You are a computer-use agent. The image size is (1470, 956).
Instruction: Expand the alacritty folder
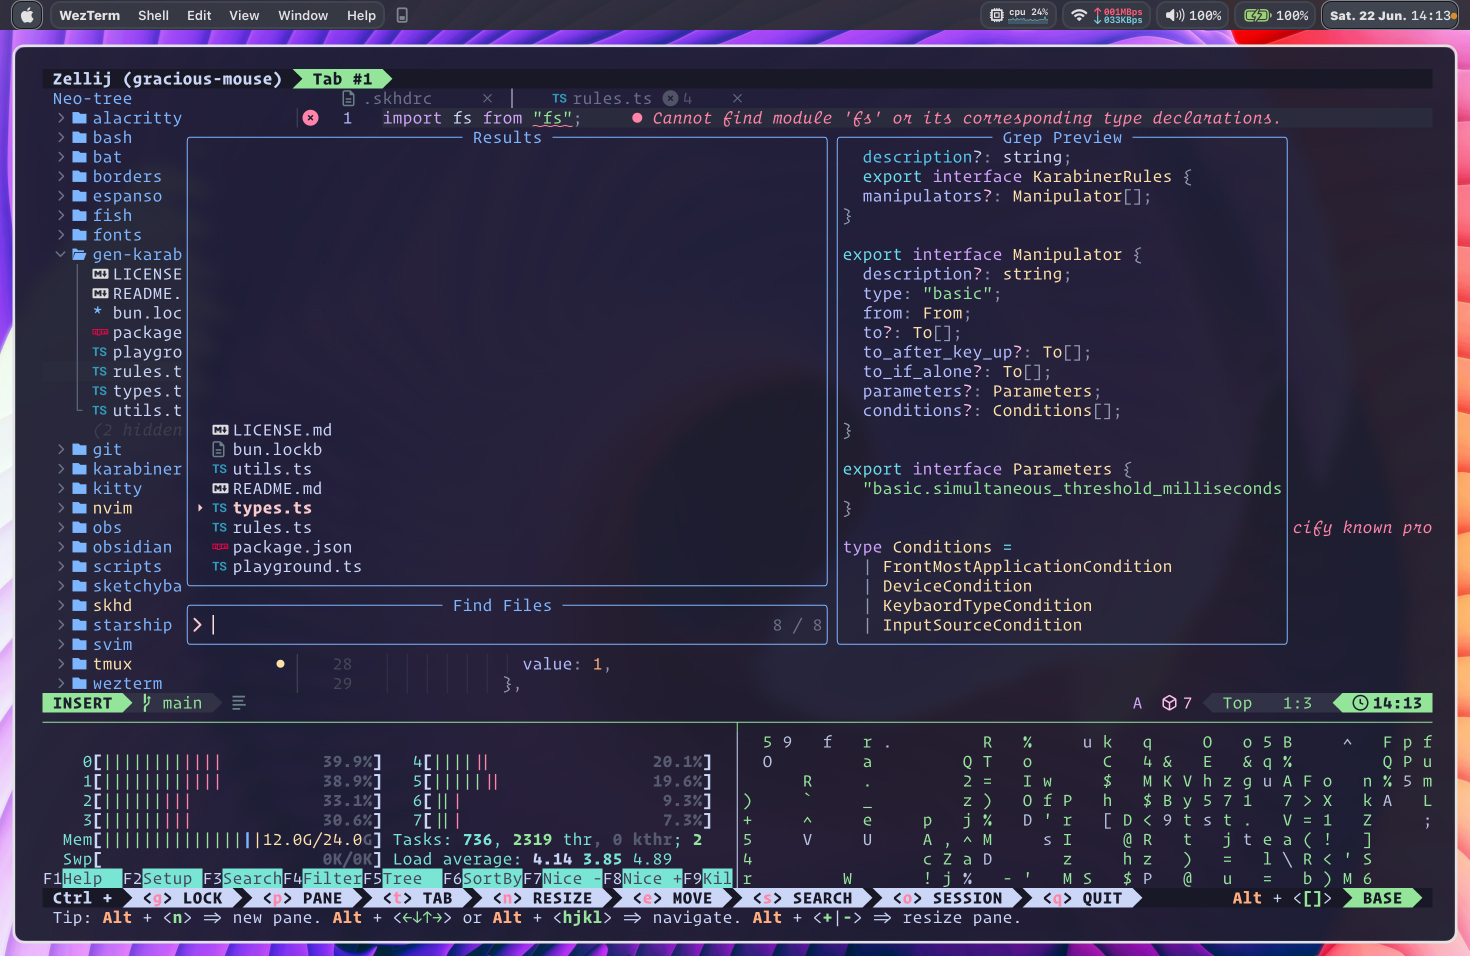click(x=61, y=118)
